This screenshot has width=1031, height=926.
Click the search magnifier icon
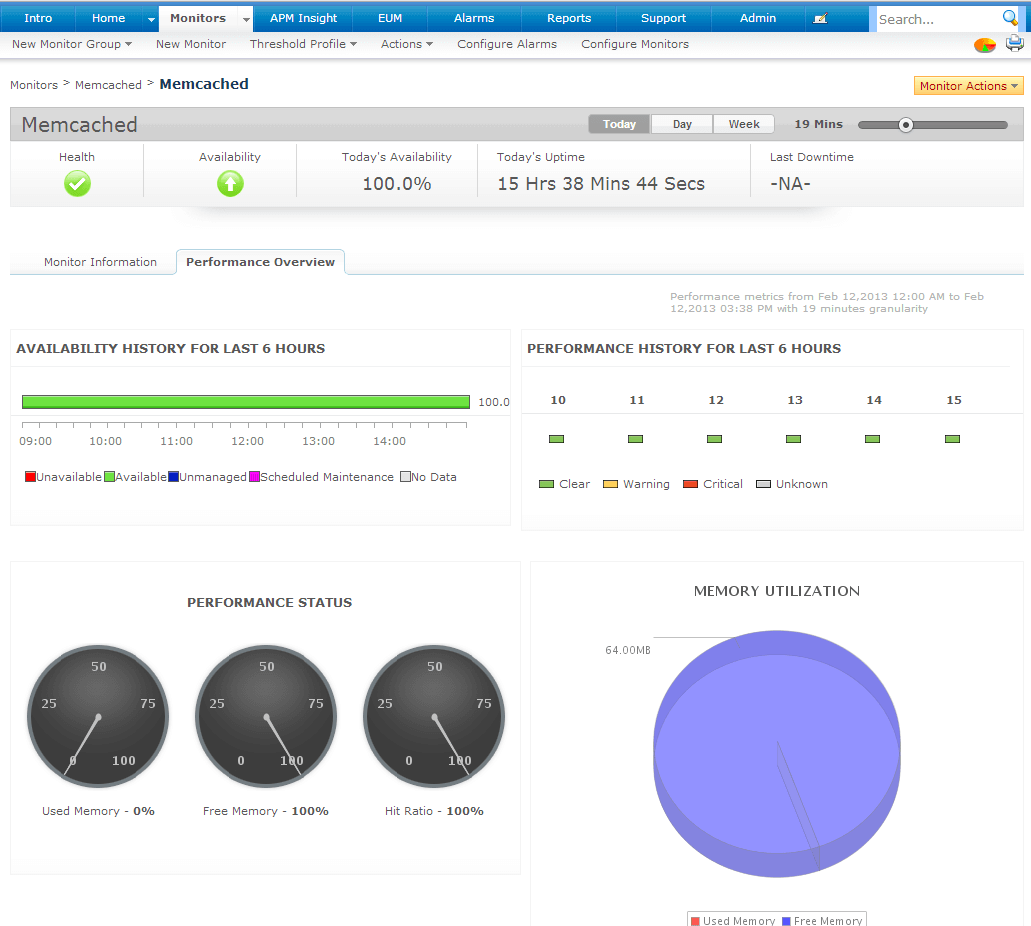point(1010,18)
